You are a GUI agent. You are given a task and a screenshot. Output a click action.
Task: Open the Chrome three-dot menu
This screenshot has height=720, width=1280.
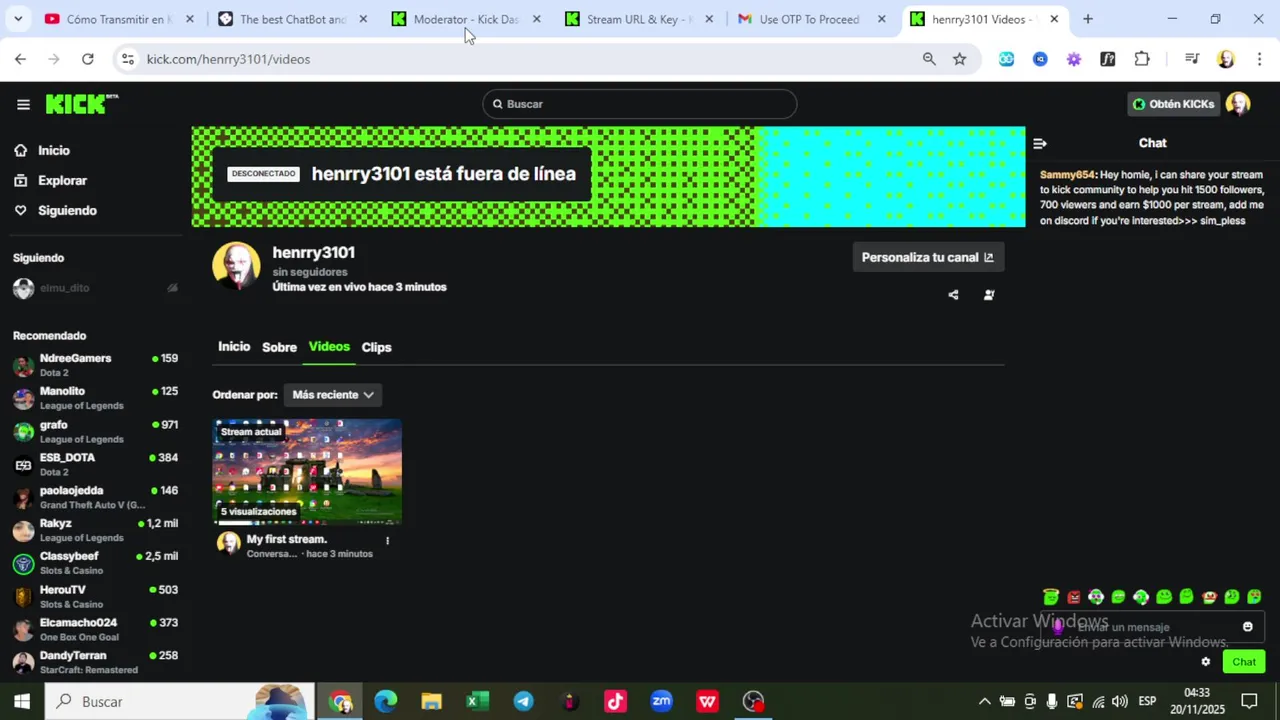coord(1259,59)
